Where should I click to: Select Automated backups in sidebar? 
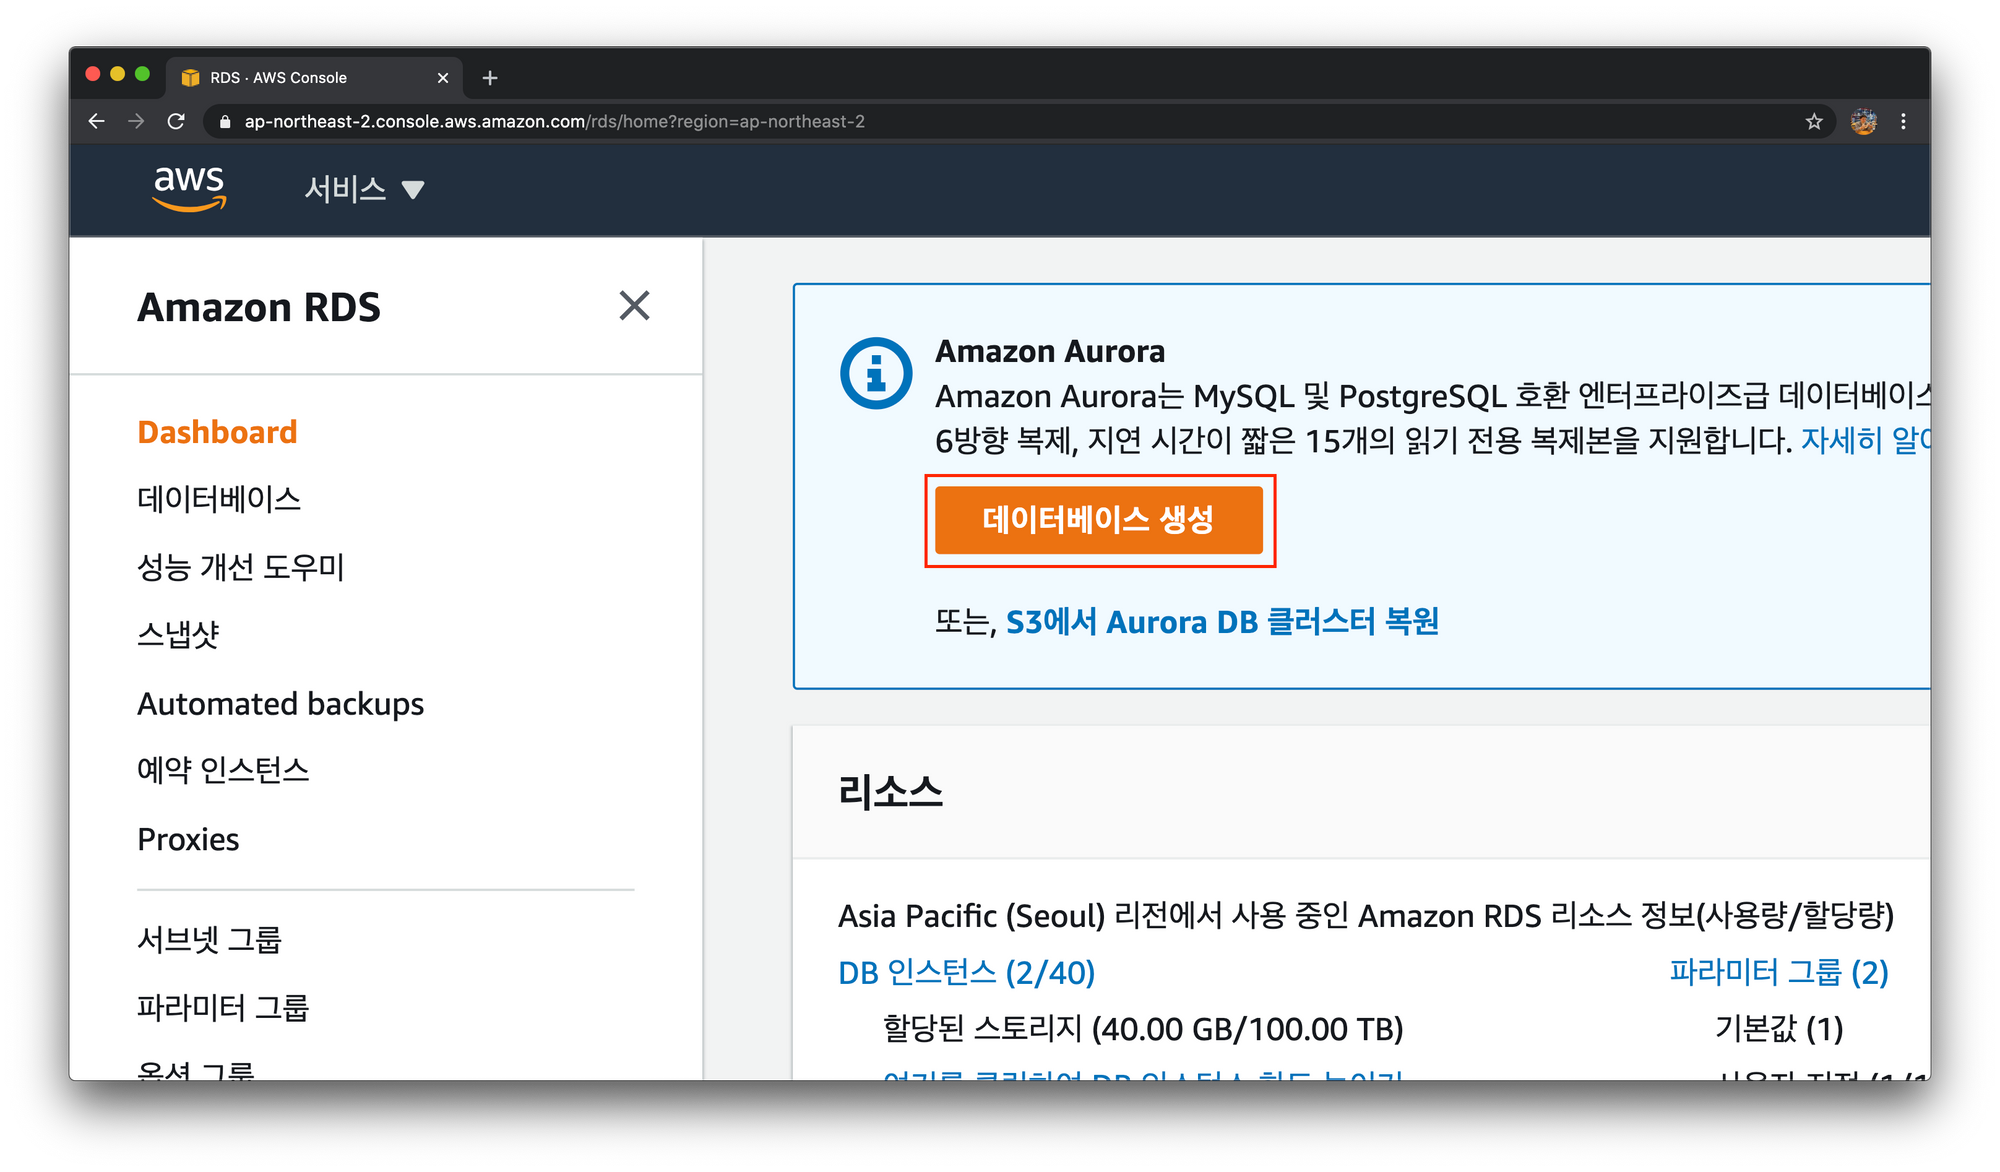[280, 704]
